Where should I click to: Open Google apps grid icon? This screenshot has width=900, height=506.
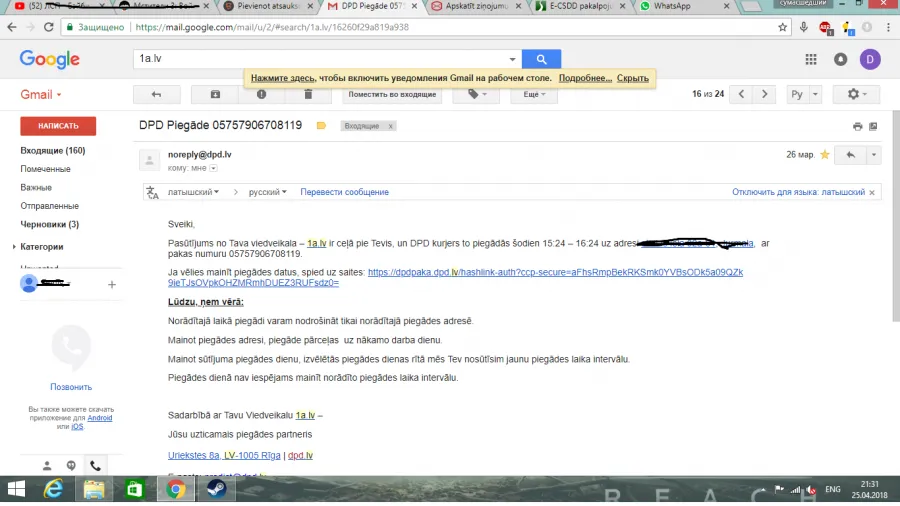(810, 59)
